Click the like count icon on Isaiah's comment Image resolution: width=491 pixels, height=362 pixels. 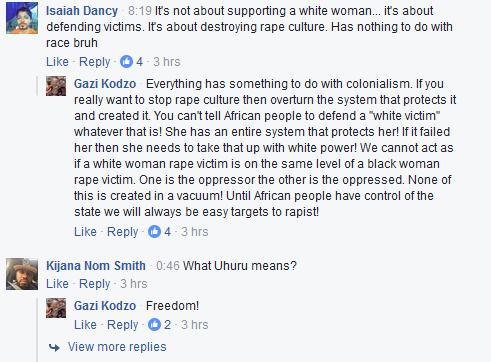pos(126,62)
